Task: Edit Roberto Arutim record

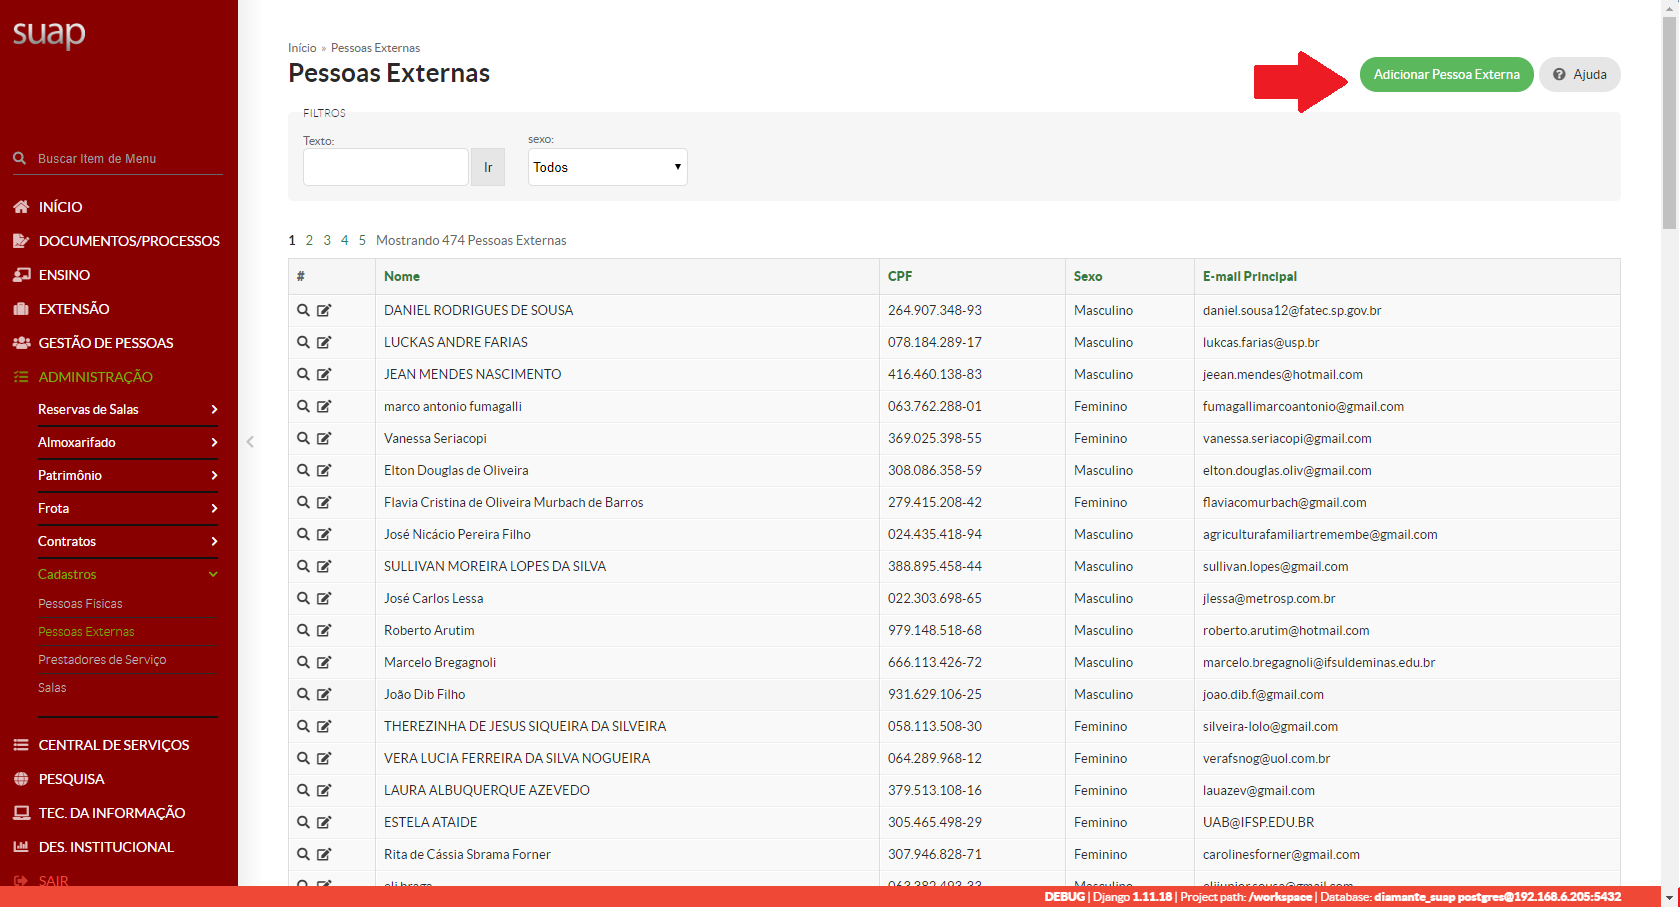Action: pos(324,630)
